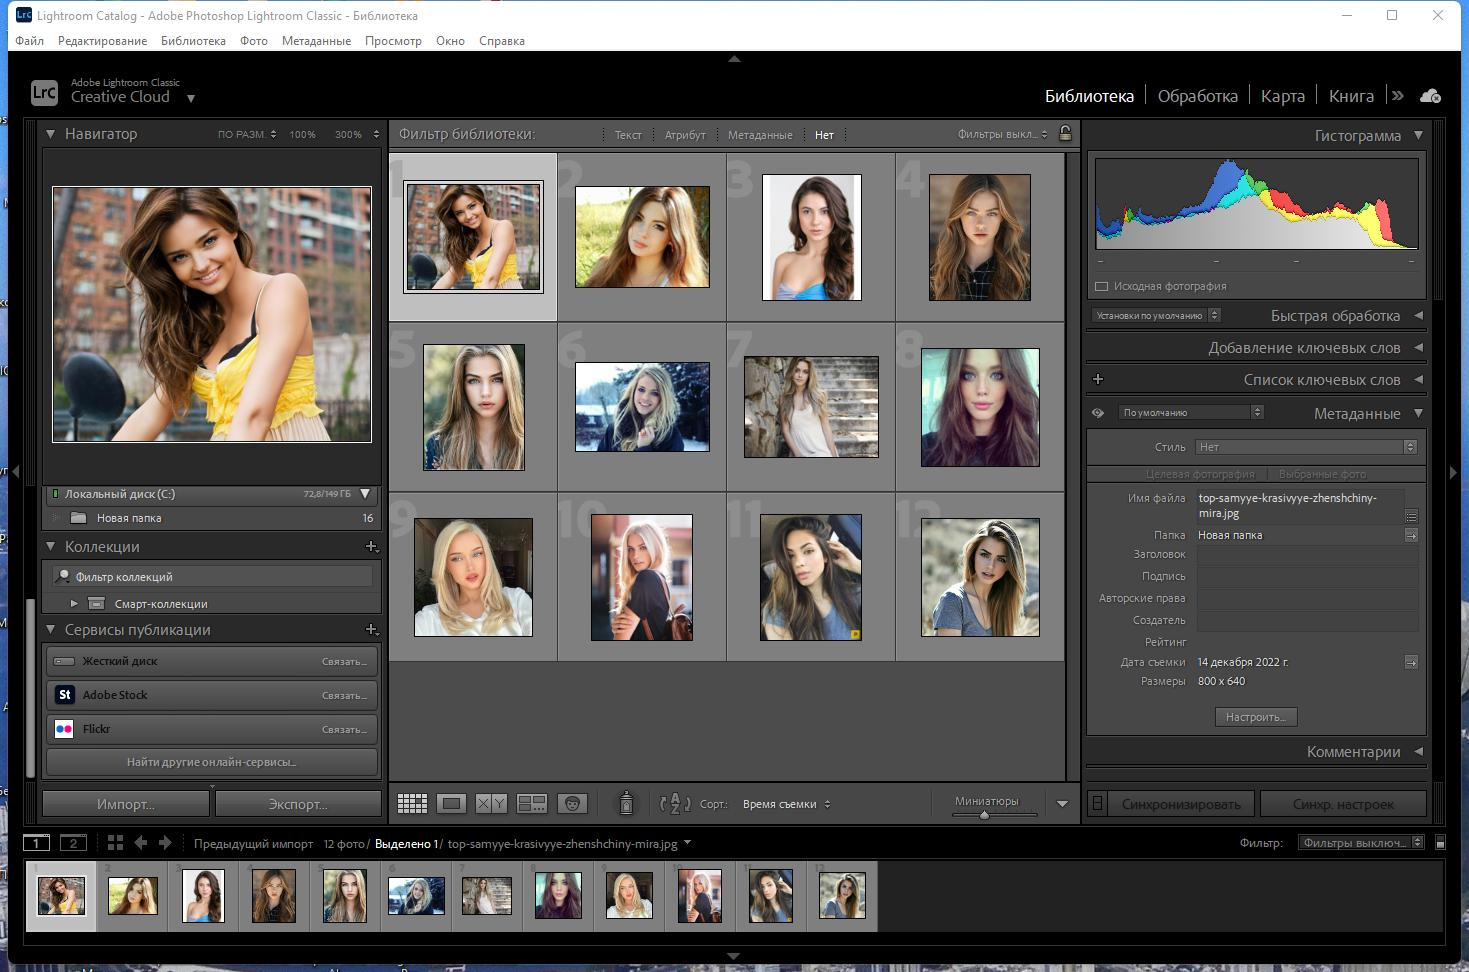Open Compare view (X|Y) mode
Viewport: 1469px width, 972px height.
491,803
